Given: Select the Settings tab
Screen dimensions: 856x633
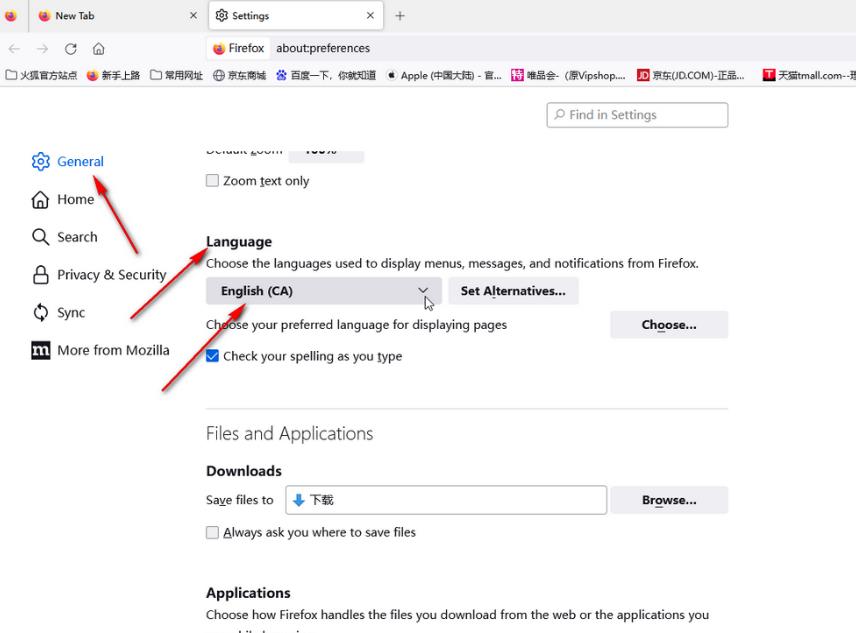Looking at the screenshot, I should point(296,16).
